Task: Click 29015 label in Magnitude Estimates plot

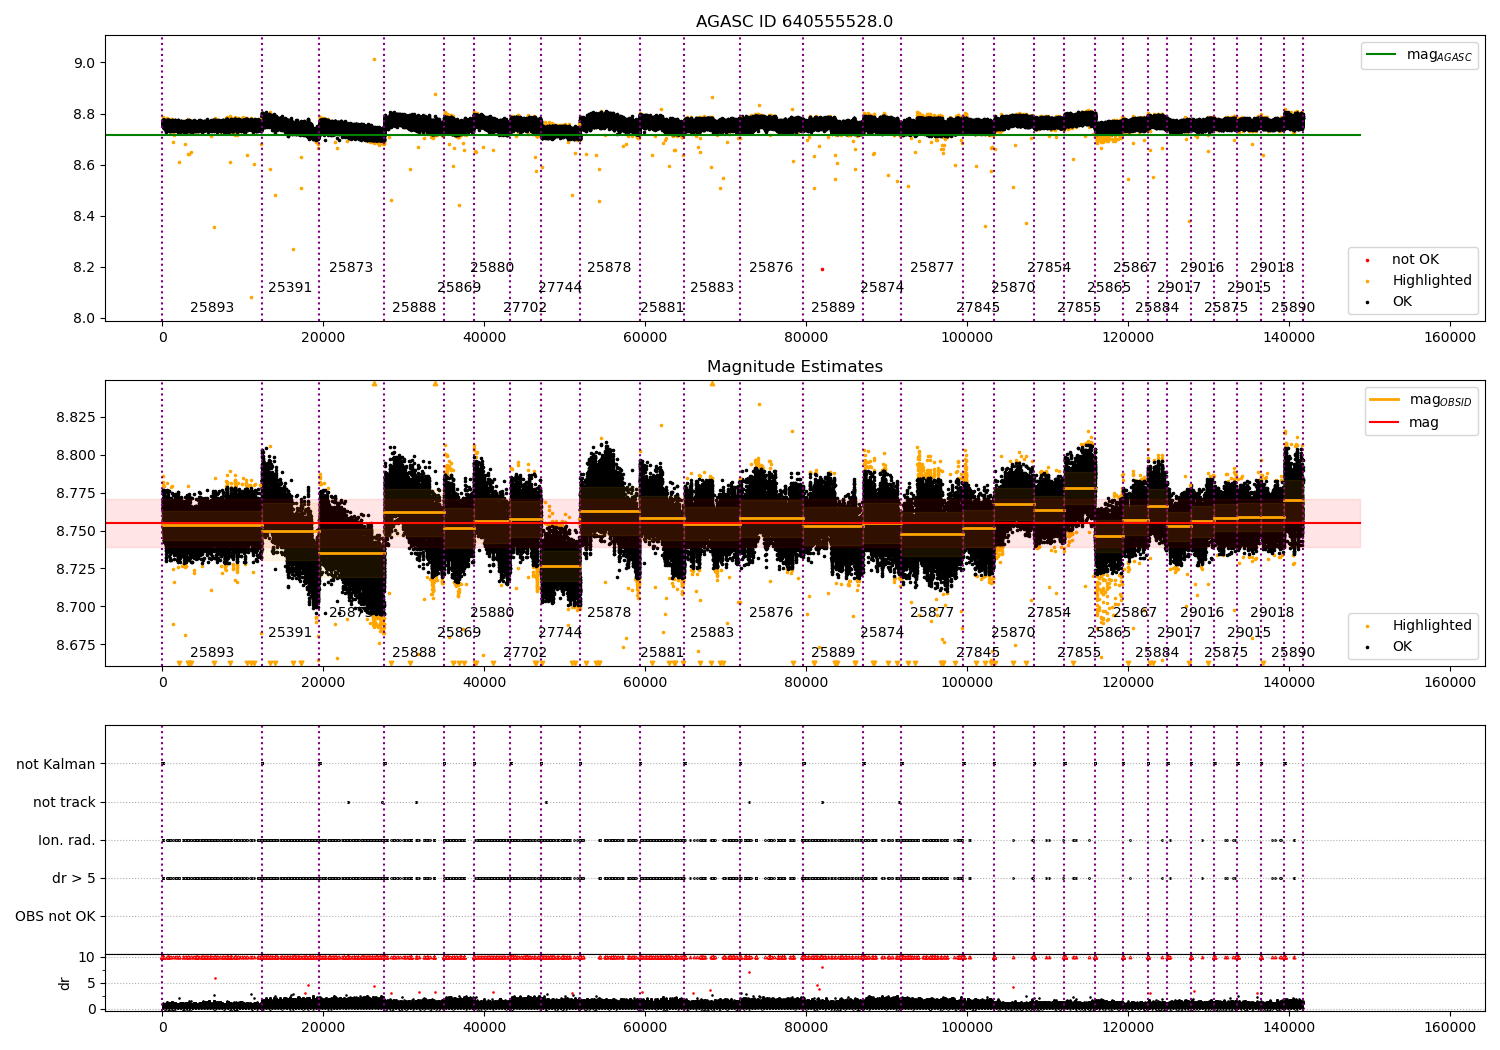Action: [x=1249, y=633]
